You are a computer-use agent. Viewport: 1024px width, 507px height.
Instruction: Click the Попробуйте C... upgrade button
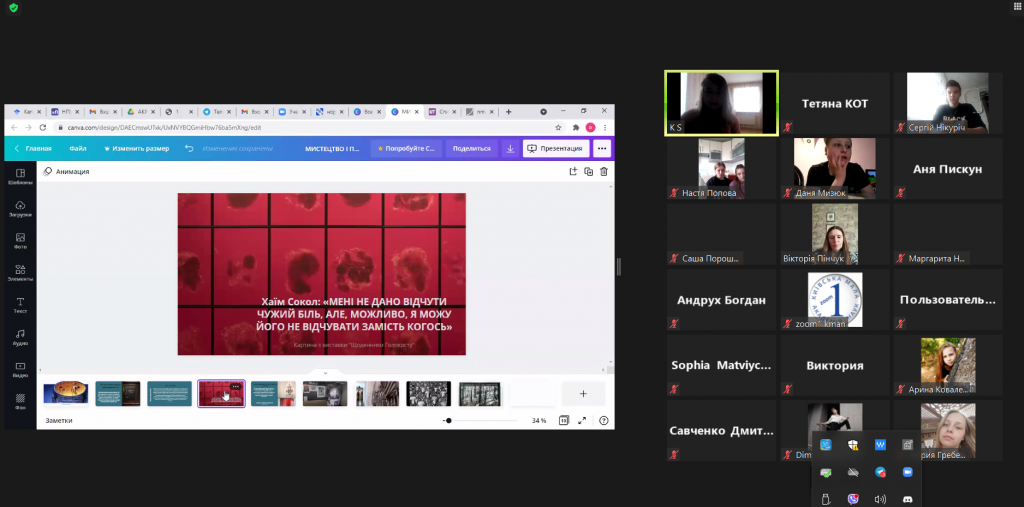[406, 148]
